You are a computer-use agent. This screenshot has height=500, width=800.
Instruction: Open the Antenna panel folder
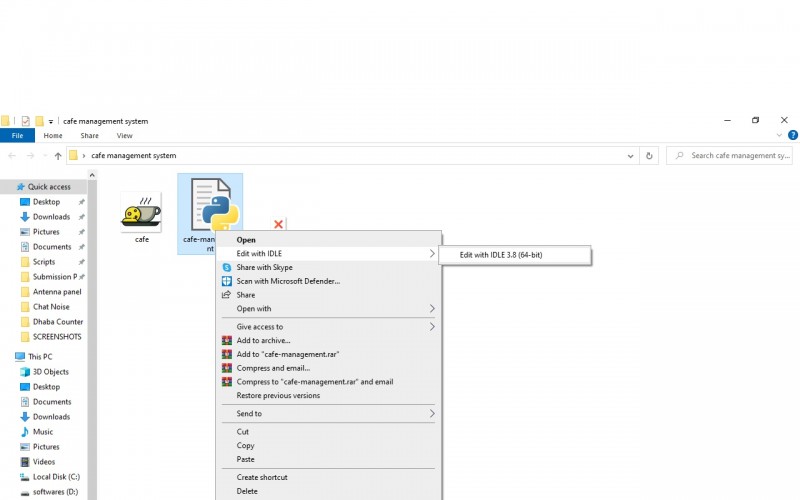[x=57, y=292]
